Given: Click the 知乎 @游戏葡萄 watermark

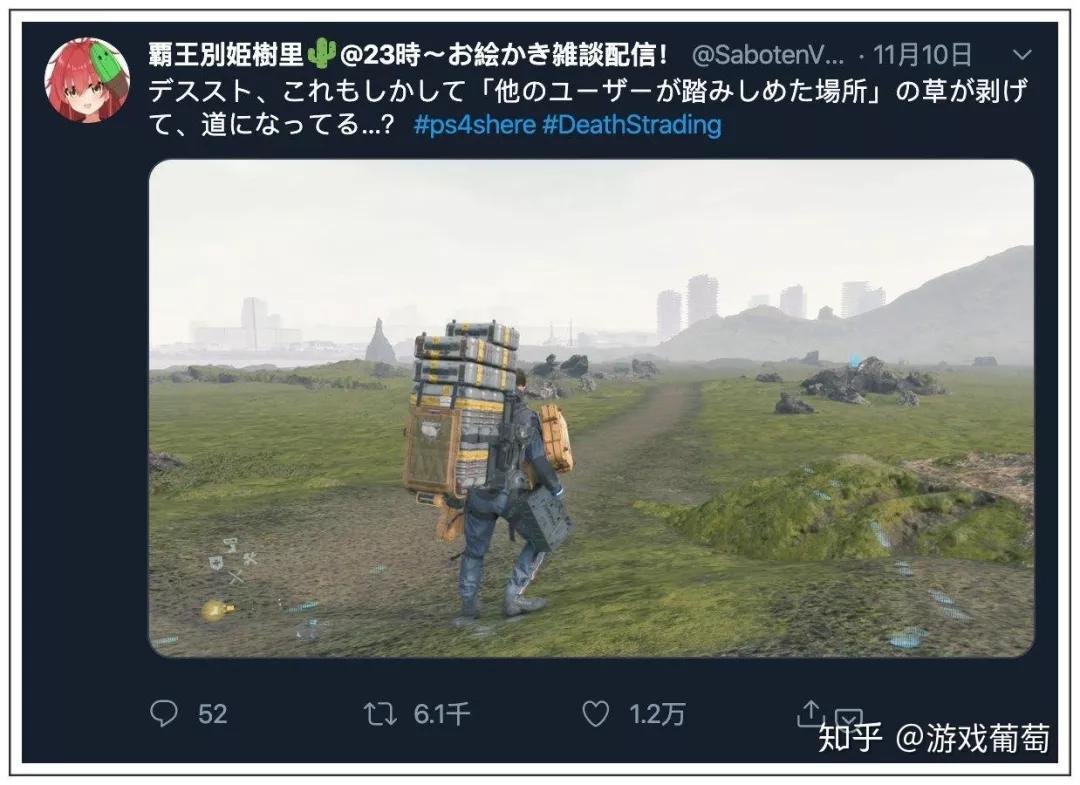Looking at the screenshot, I should 933,738.
